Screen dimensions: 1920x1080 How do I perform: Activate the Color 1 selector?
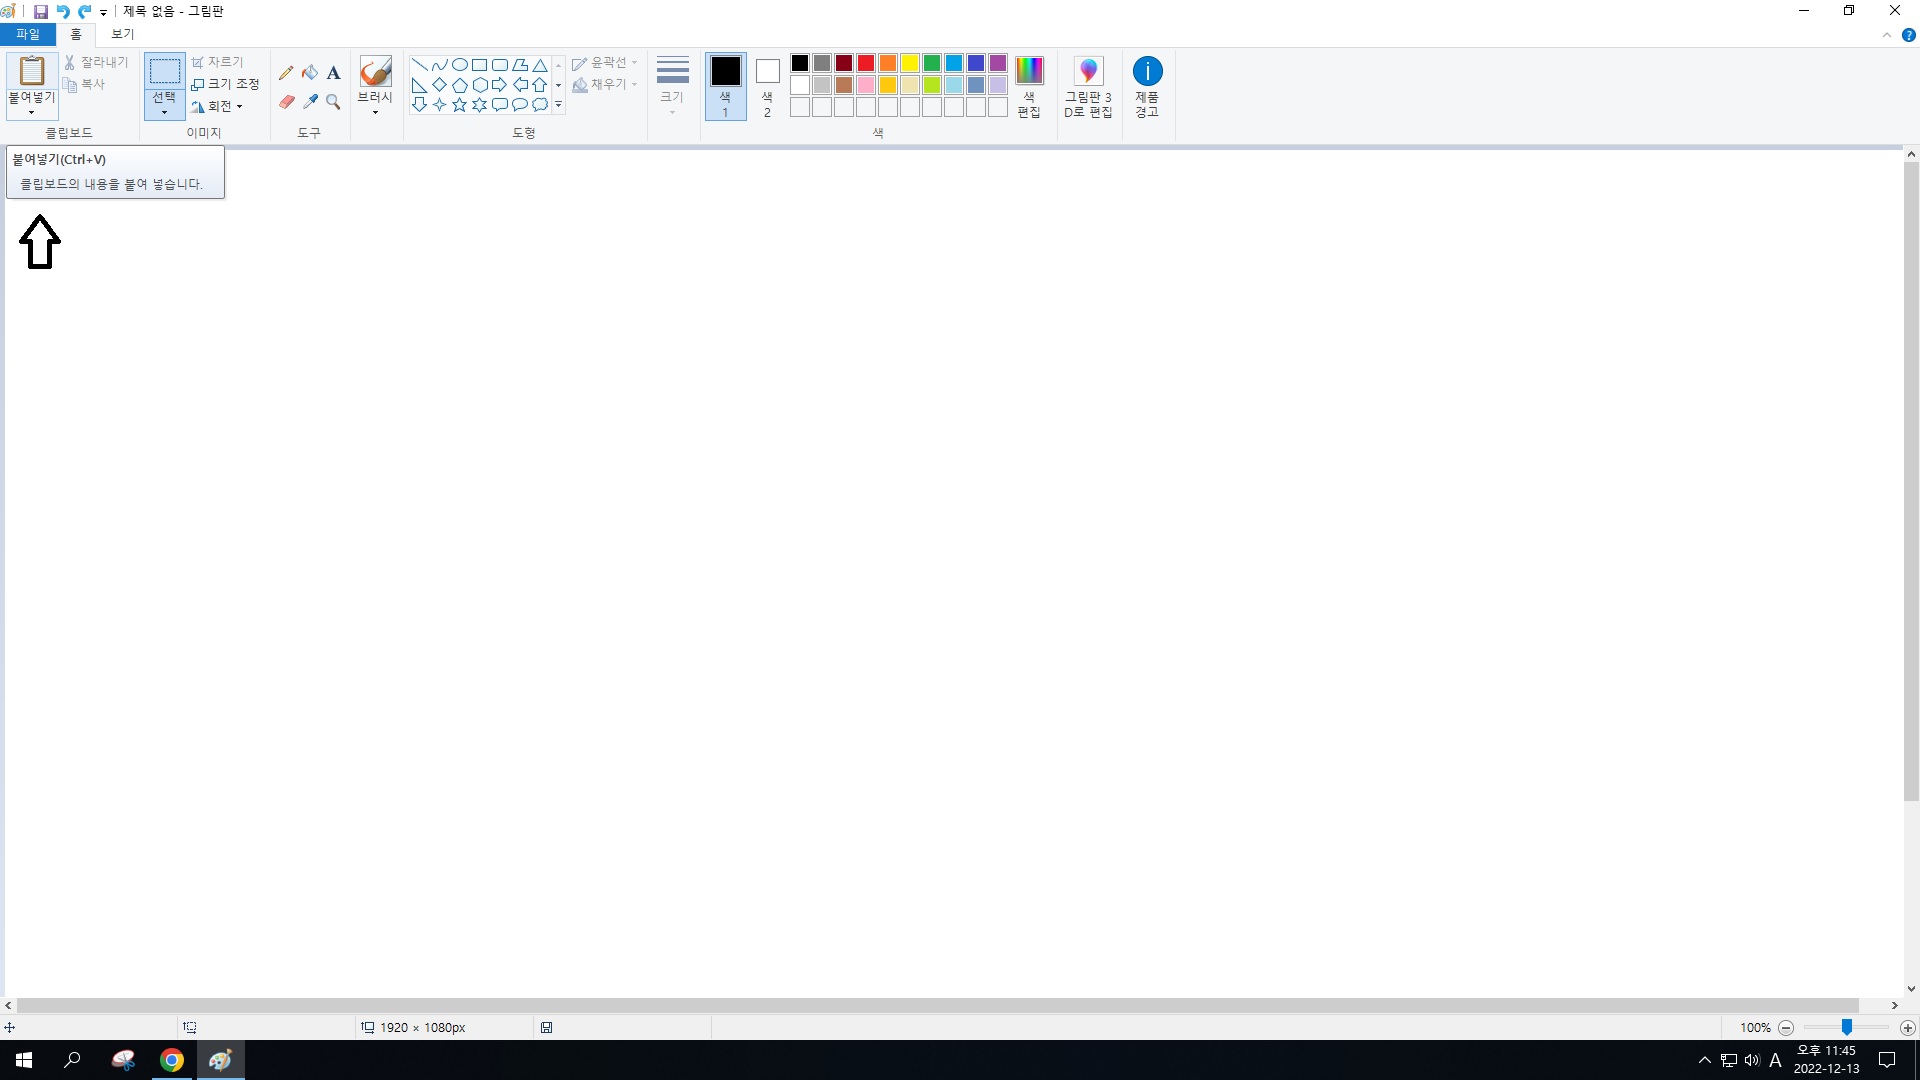tap(725, 86)
